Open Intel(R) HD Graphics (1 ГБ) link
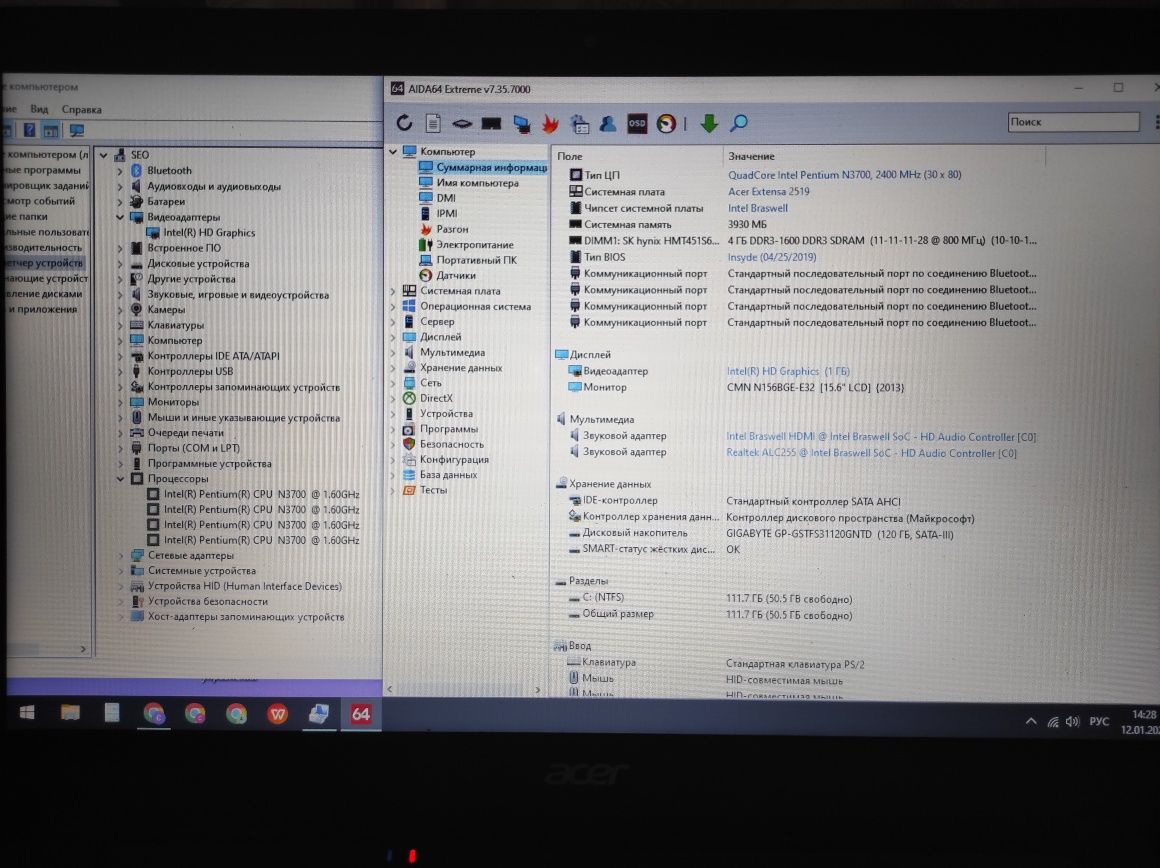Screen dimensions: 1160x868 click(x=788, y=371)
